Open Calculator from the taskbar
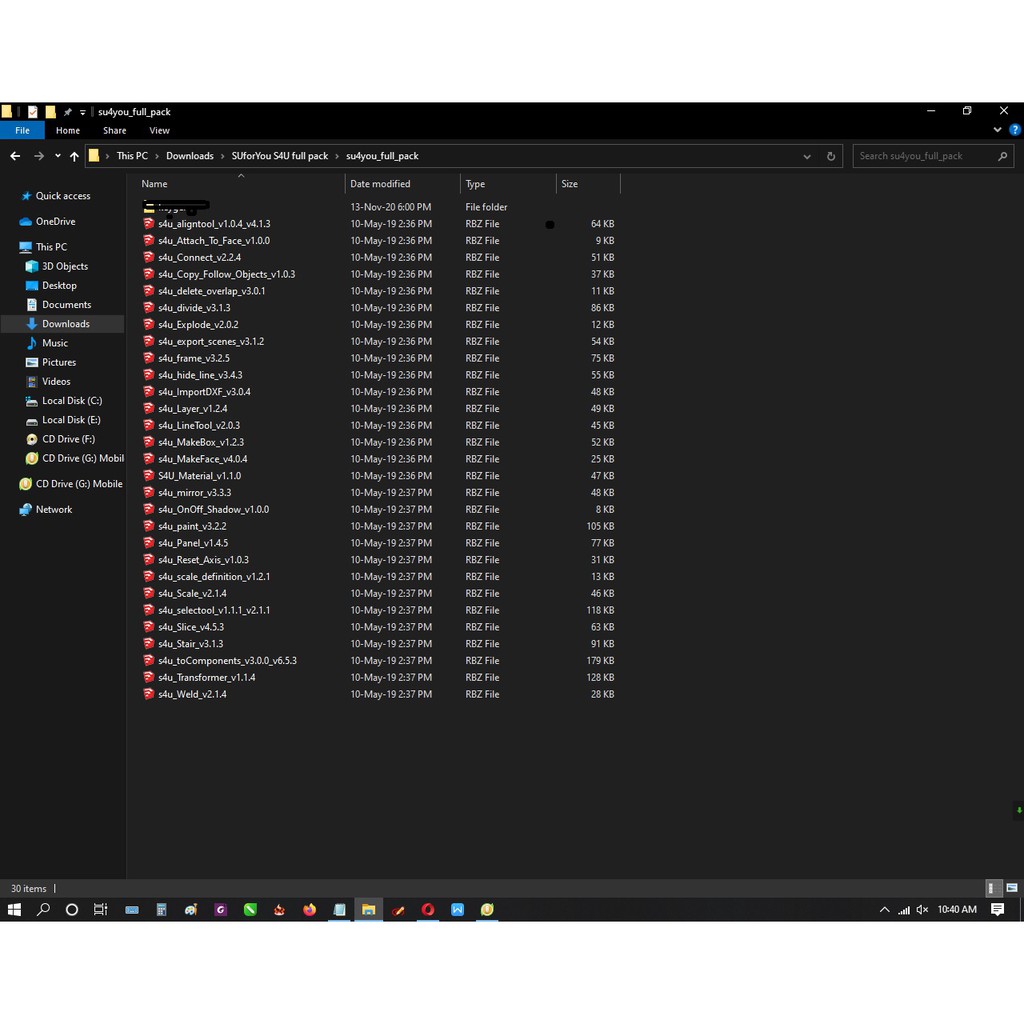The image size is (1024, 1024). (161, 910)
